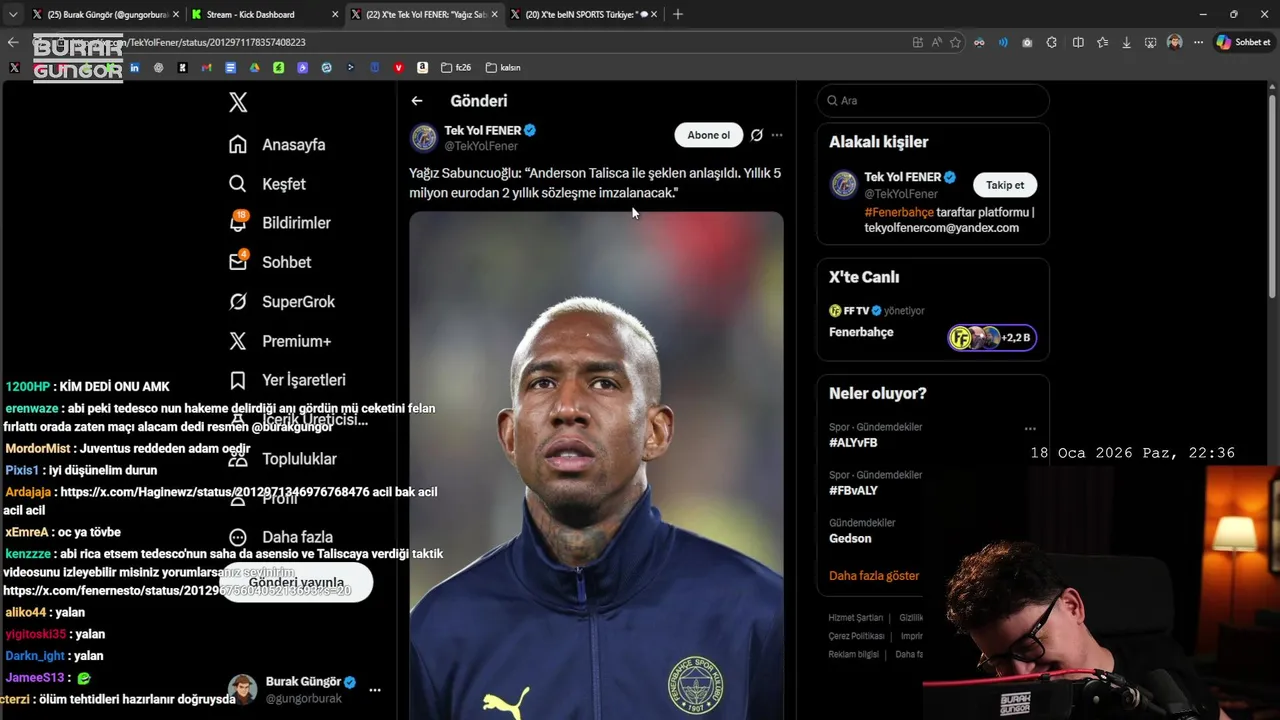Screen dimensions: 1280x720
Task: Open Premium+ X icon
Action: [238, 341]
